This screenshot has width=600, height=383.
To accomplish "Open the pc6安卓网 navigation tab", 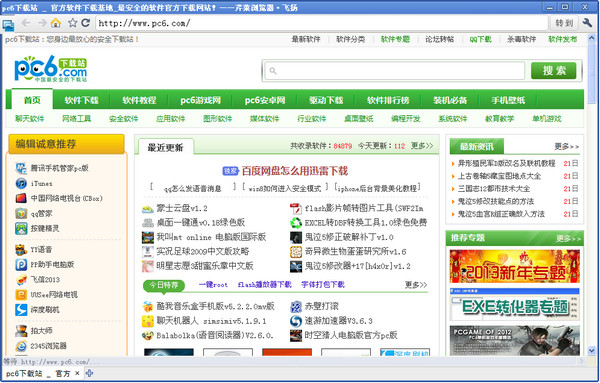I will pyautogui.click(x=265, y=100).
